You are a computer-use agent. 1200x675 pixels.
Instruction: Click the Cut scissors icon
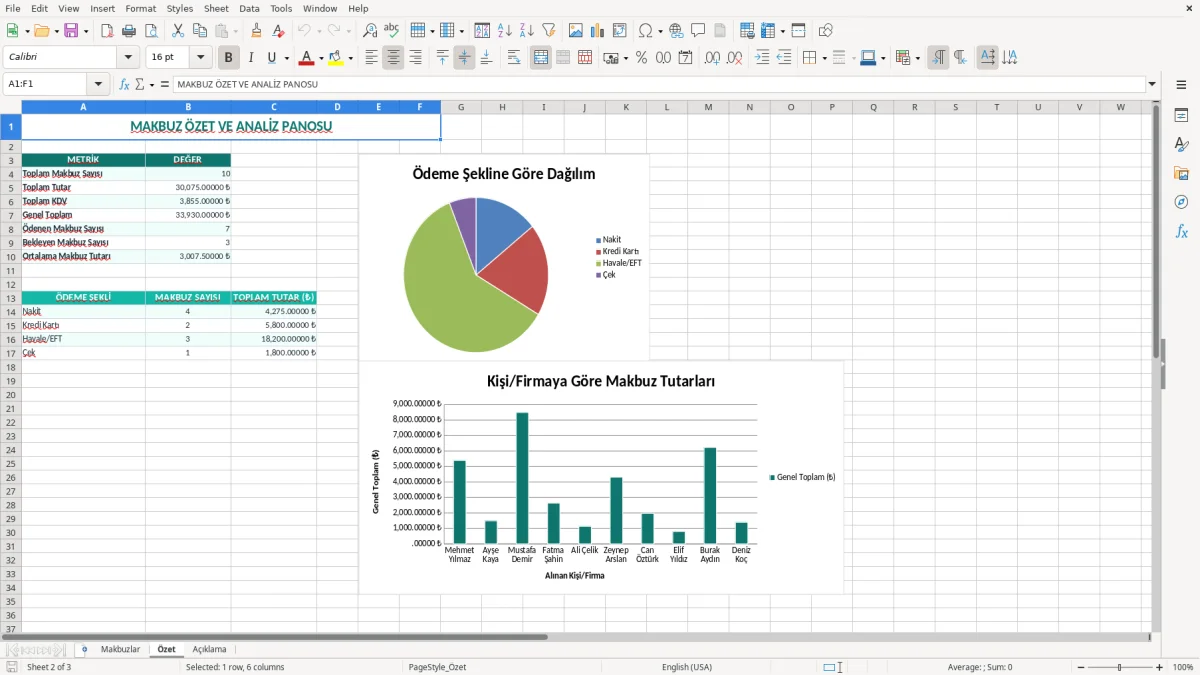point(178,31)
